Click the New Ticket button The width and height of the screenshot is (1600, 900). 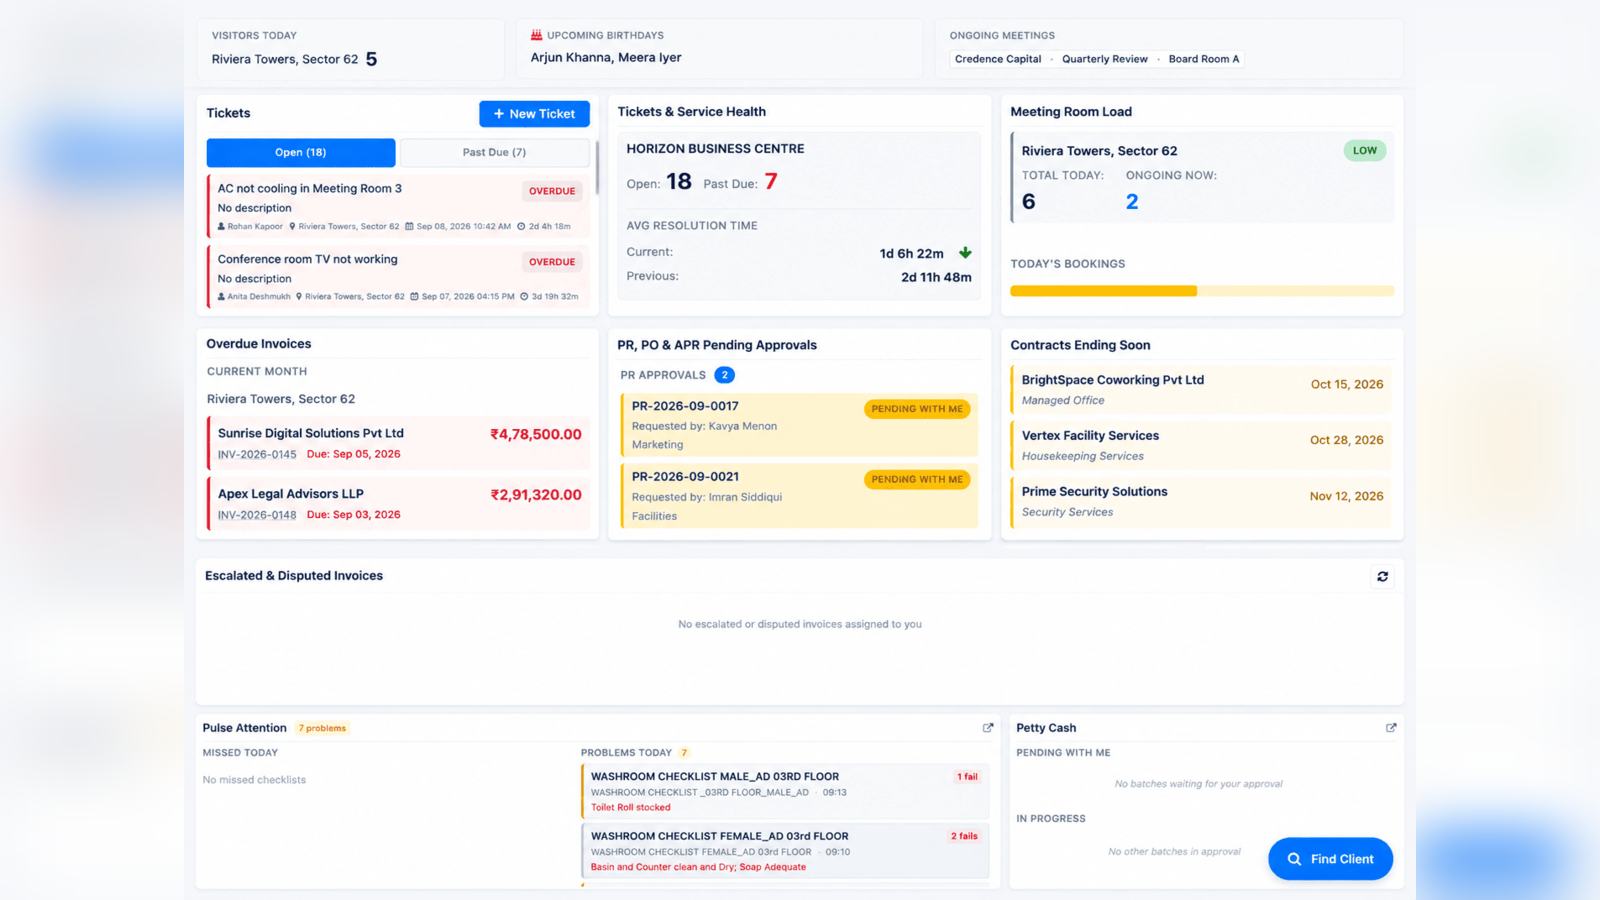pyautogui.click(x=534, y=114)
